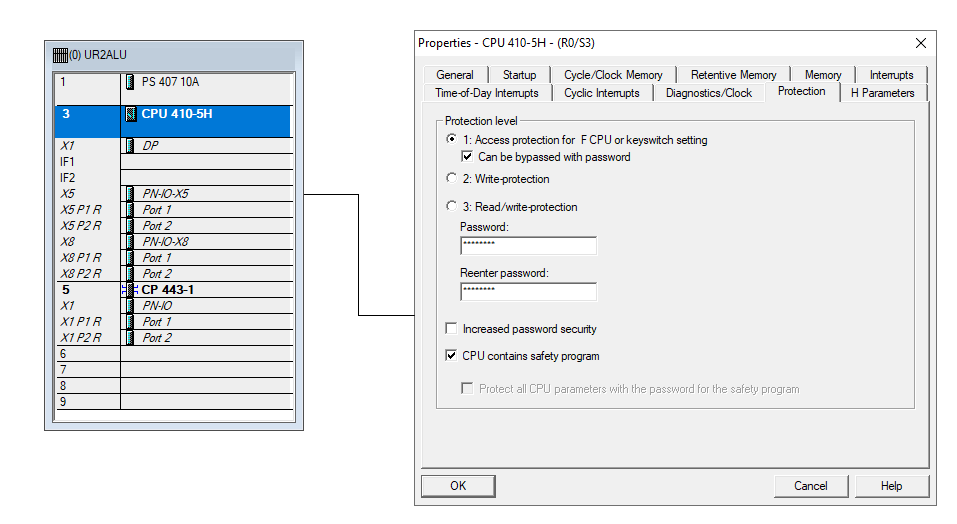Image resolution: width=957 pixels, height=524 pixels.
Task: Open the General tab
Action: (x=455, y=74)
